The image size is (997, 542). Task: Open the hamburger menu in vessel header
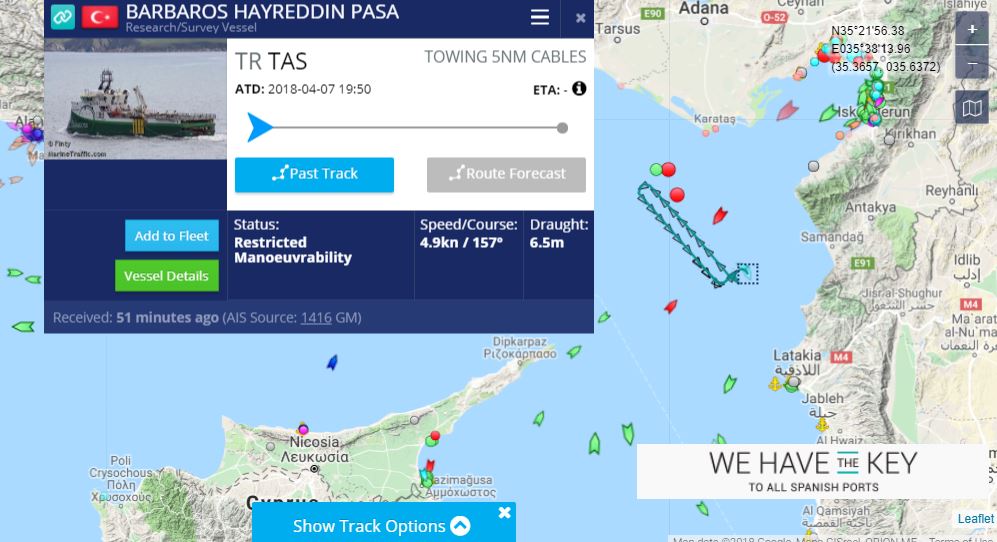tap(540, 17)
